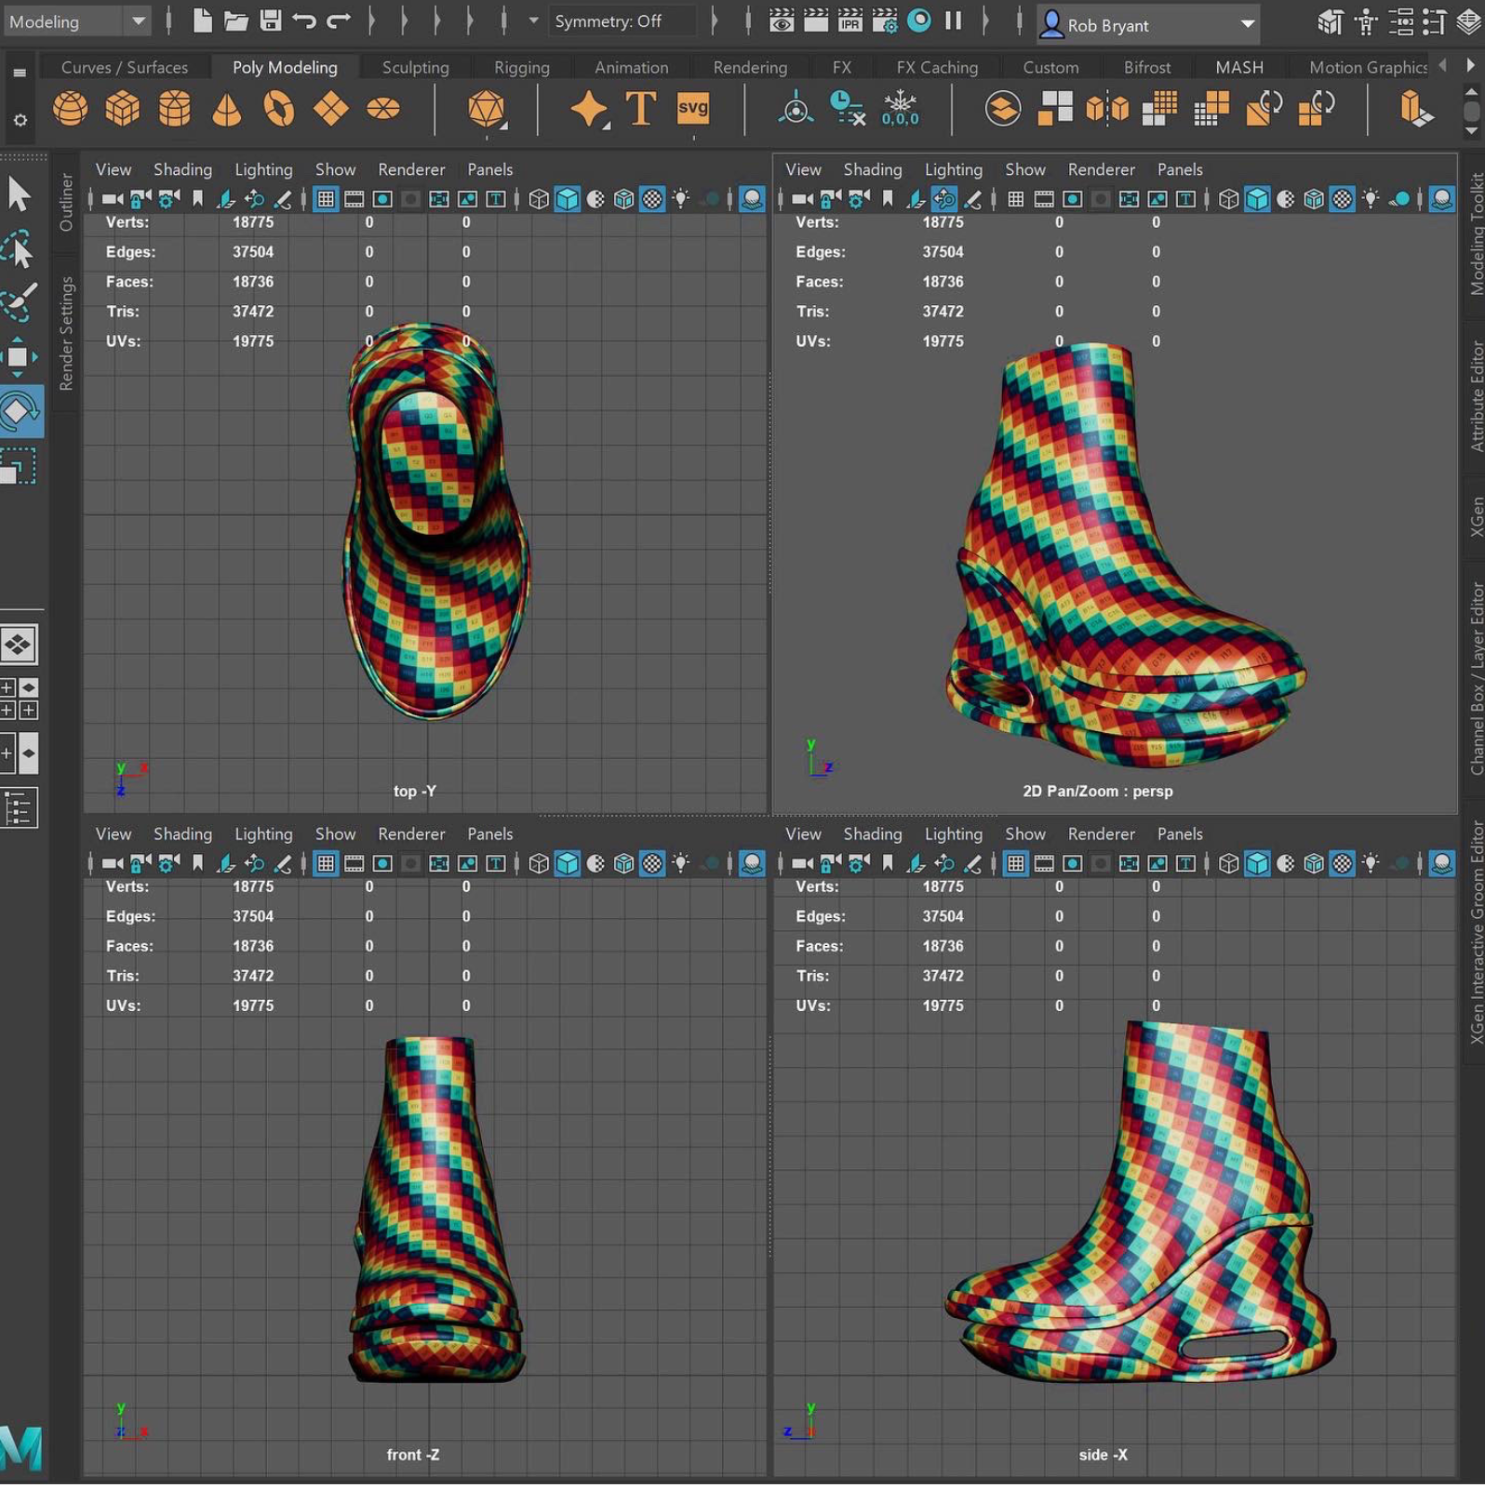1485x1485 pixels.
Task: Click the polygon sphere shelf icon
Action: [70, 108]
